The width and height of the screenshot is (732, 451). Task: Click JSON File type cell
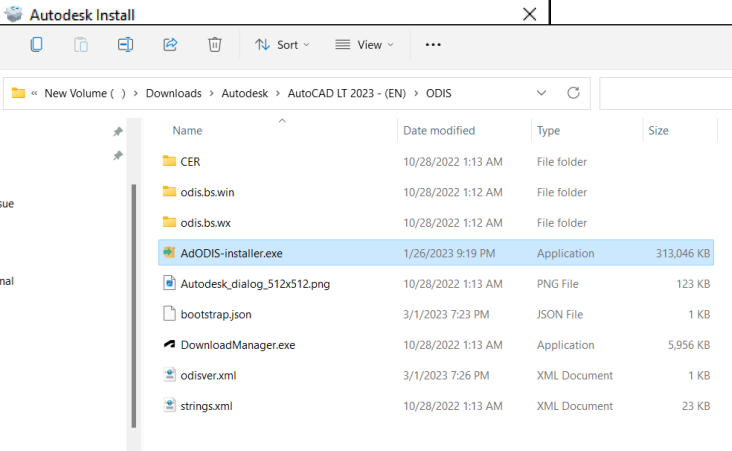[x=560, y=315]
